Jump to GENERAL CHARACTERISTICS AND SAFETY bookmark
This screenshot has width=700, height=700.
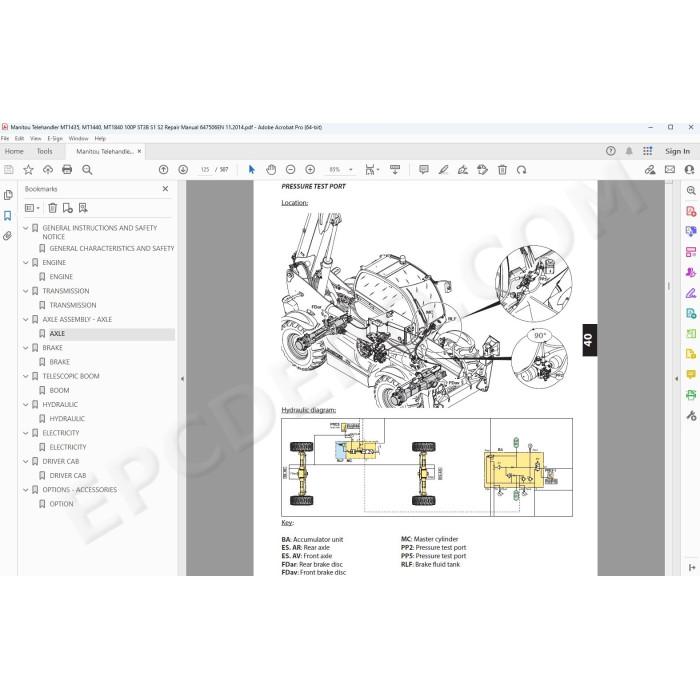coord(112,248)
